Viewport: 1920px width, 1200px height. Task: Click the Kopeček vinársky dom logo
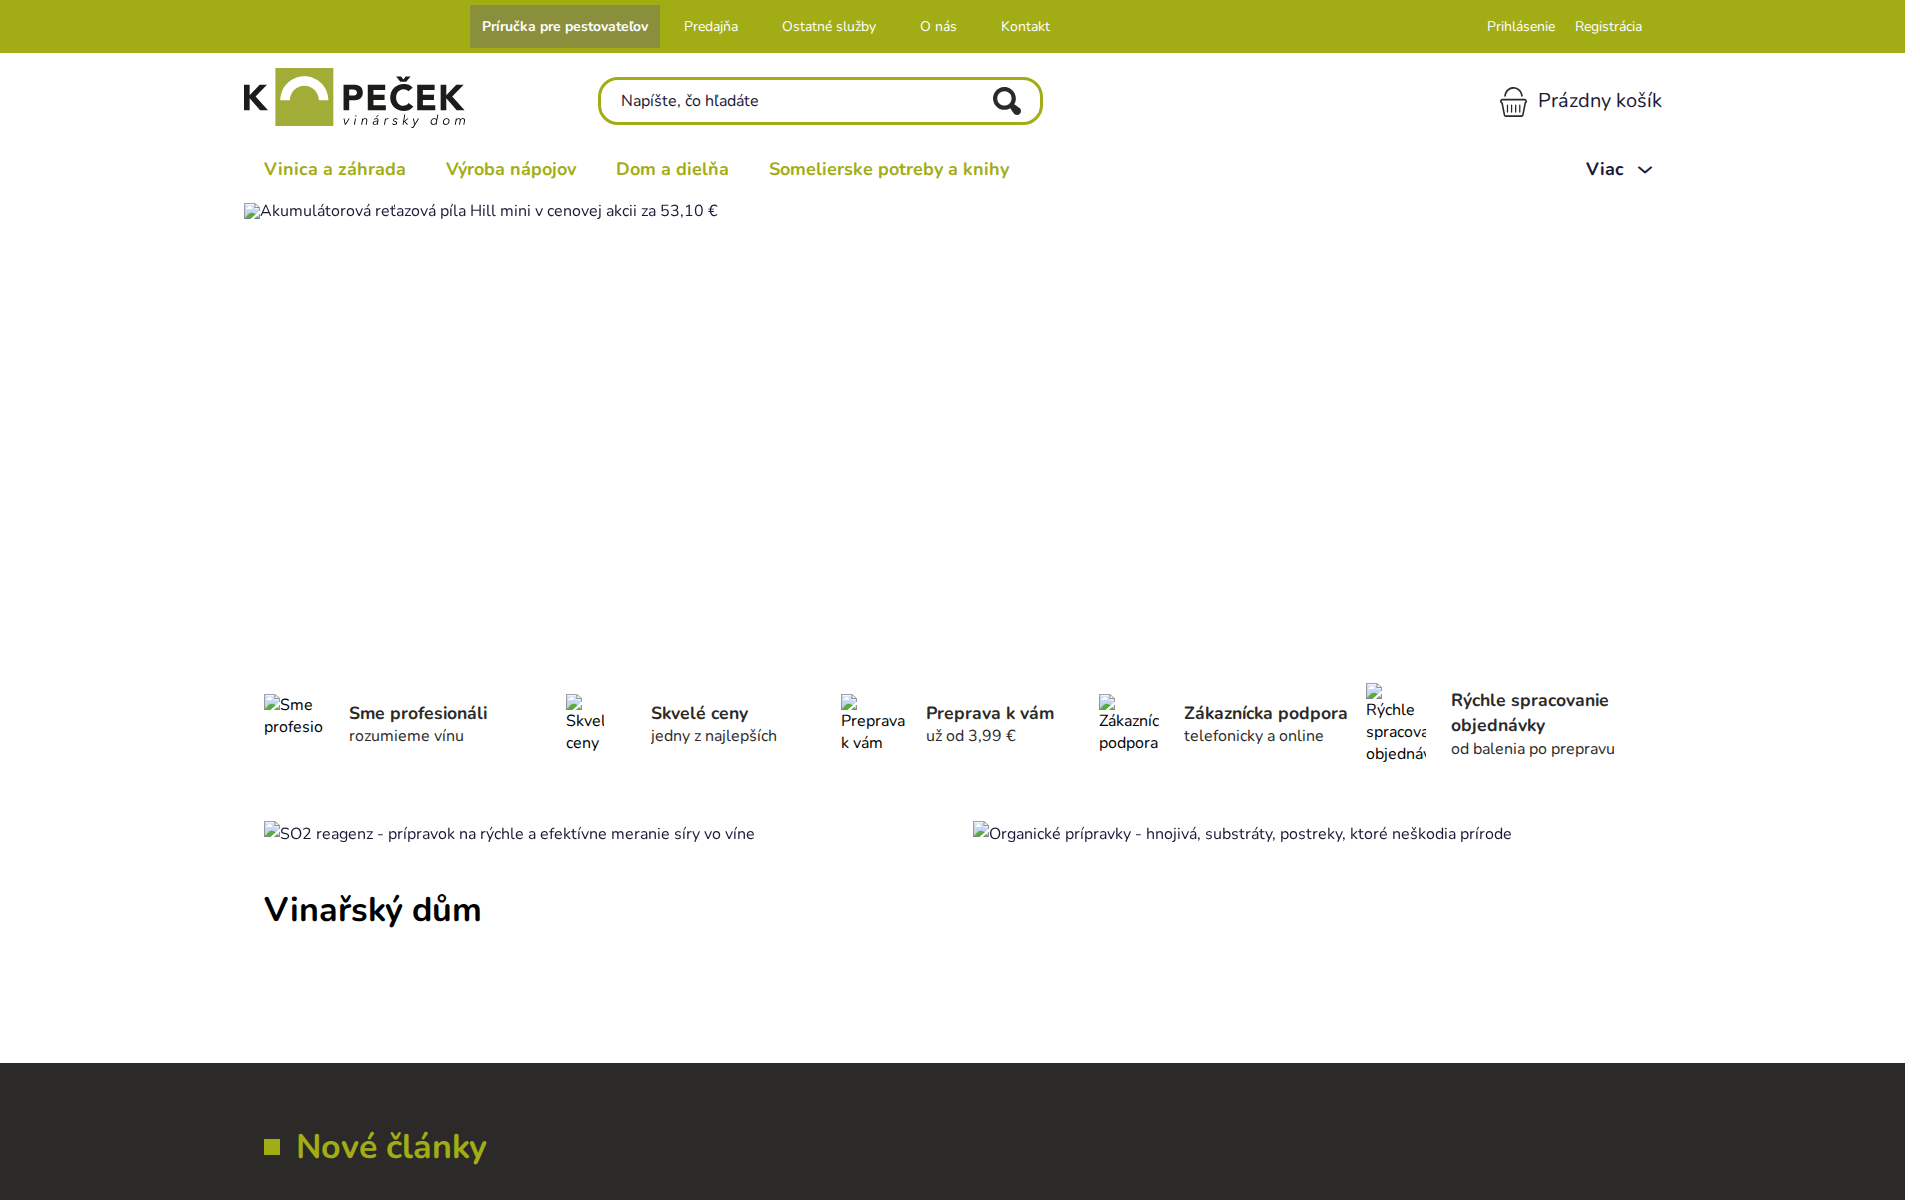[354, 98]
